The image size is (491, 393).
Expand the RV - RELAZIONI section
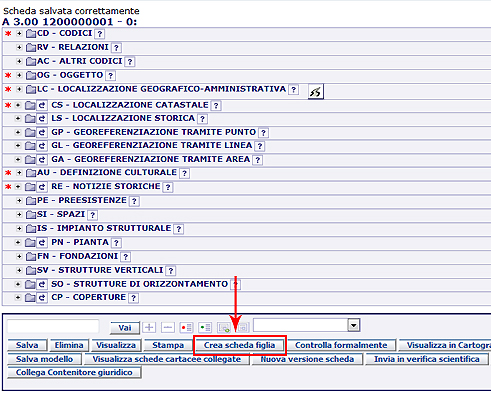tap(19, 47)
